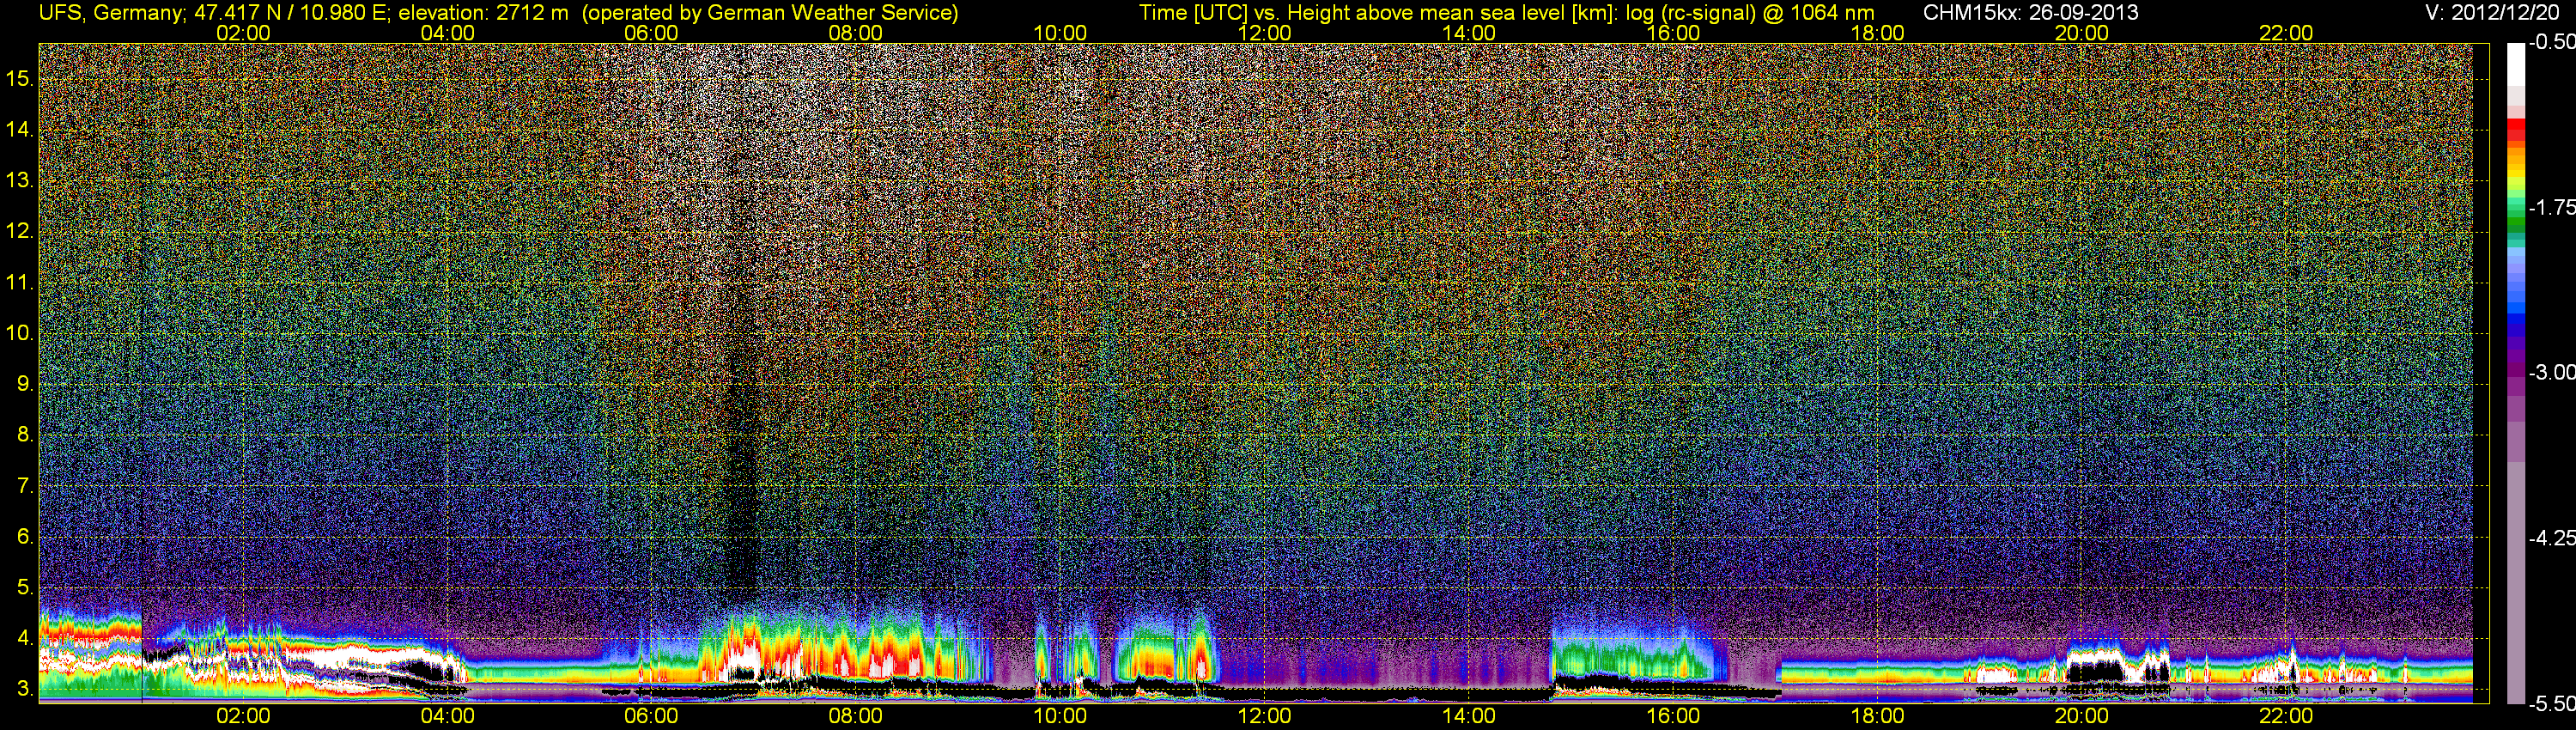The image size is (2576, 730).
Task: Click the color scale value "-0.50"
Action: click(x=2551, y=42)
